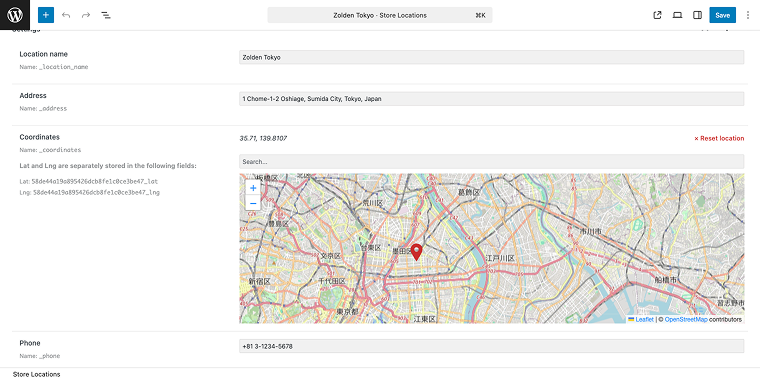Select the _address field name text
760x380 pixels.
(x=53, y=109)
